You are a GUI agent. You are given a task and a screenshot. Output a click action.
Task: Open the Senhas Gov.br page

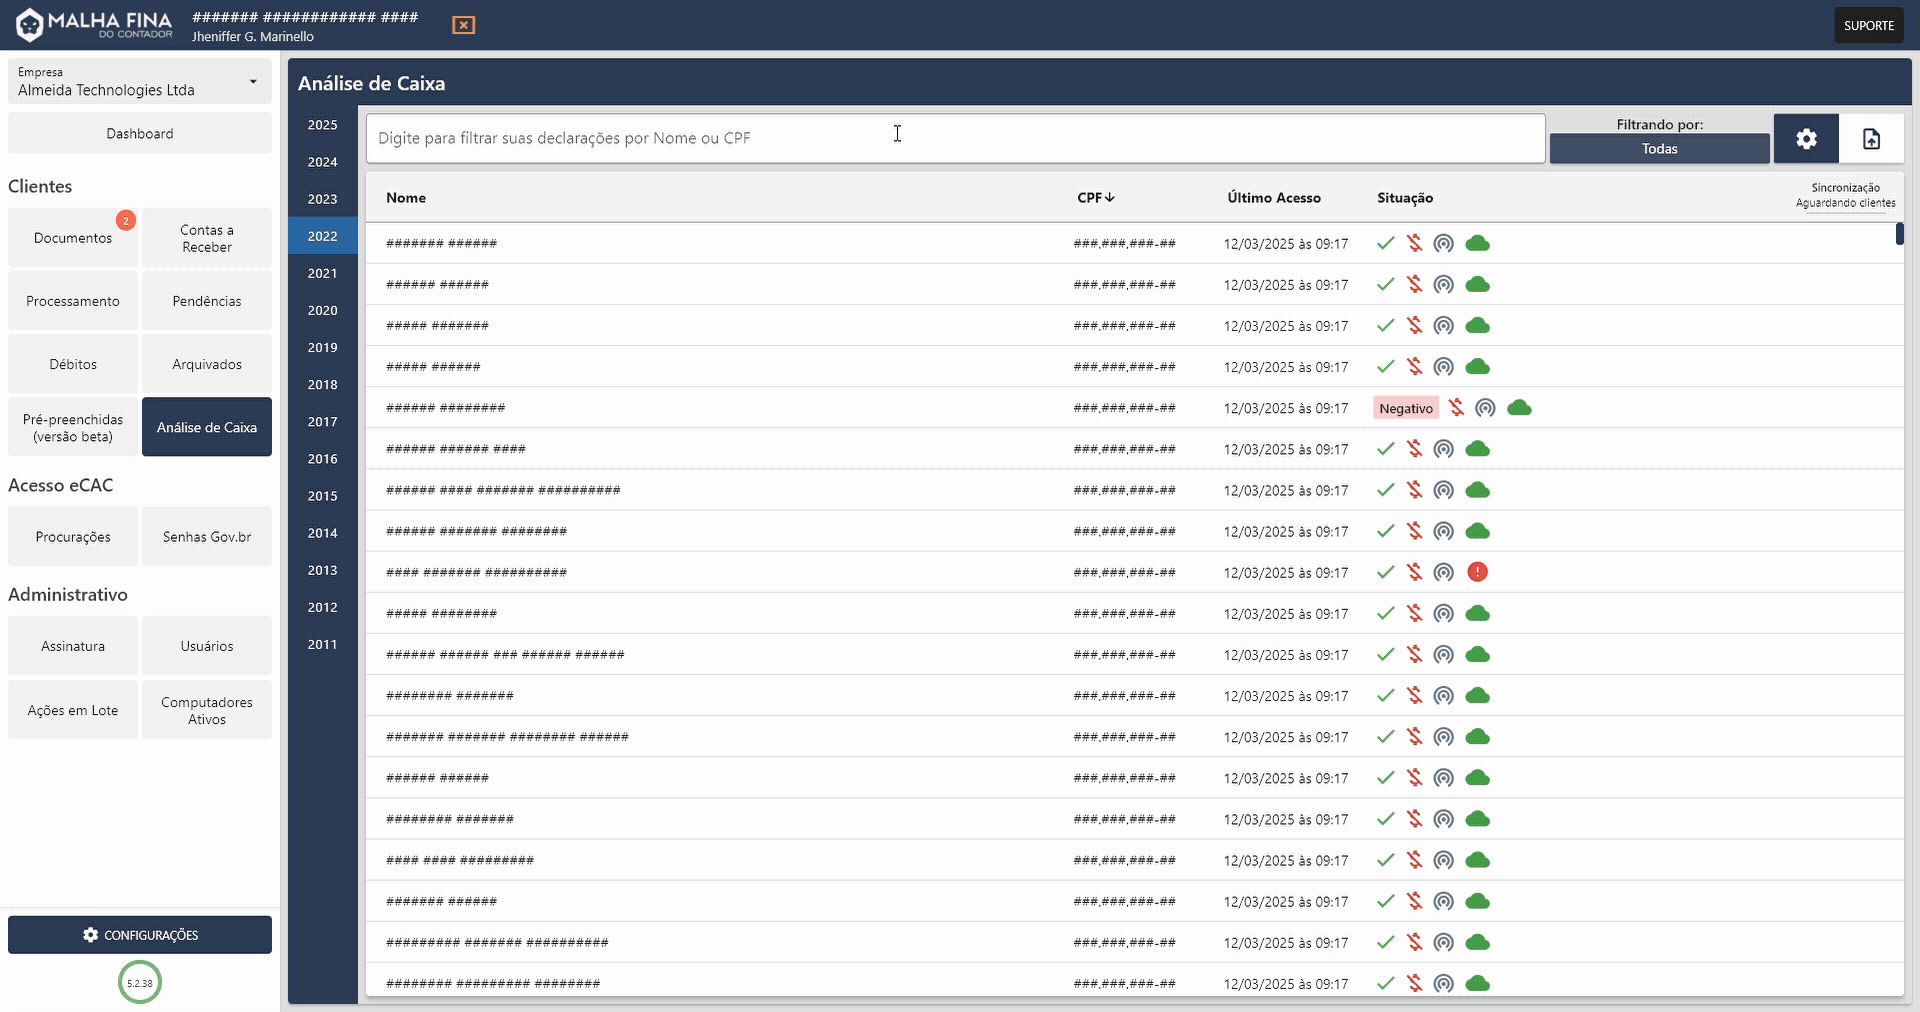coord(206,536)
